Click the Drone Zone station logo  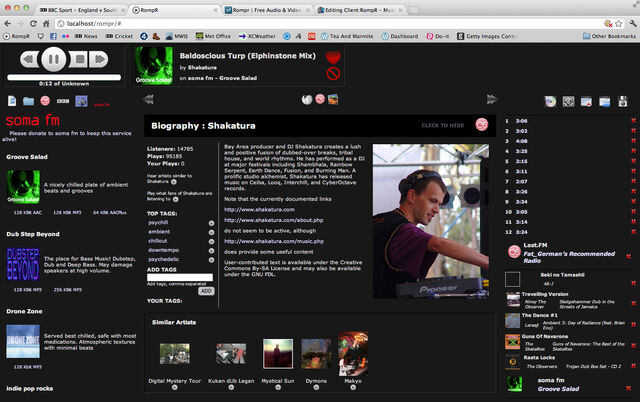(x=23, y=341)
